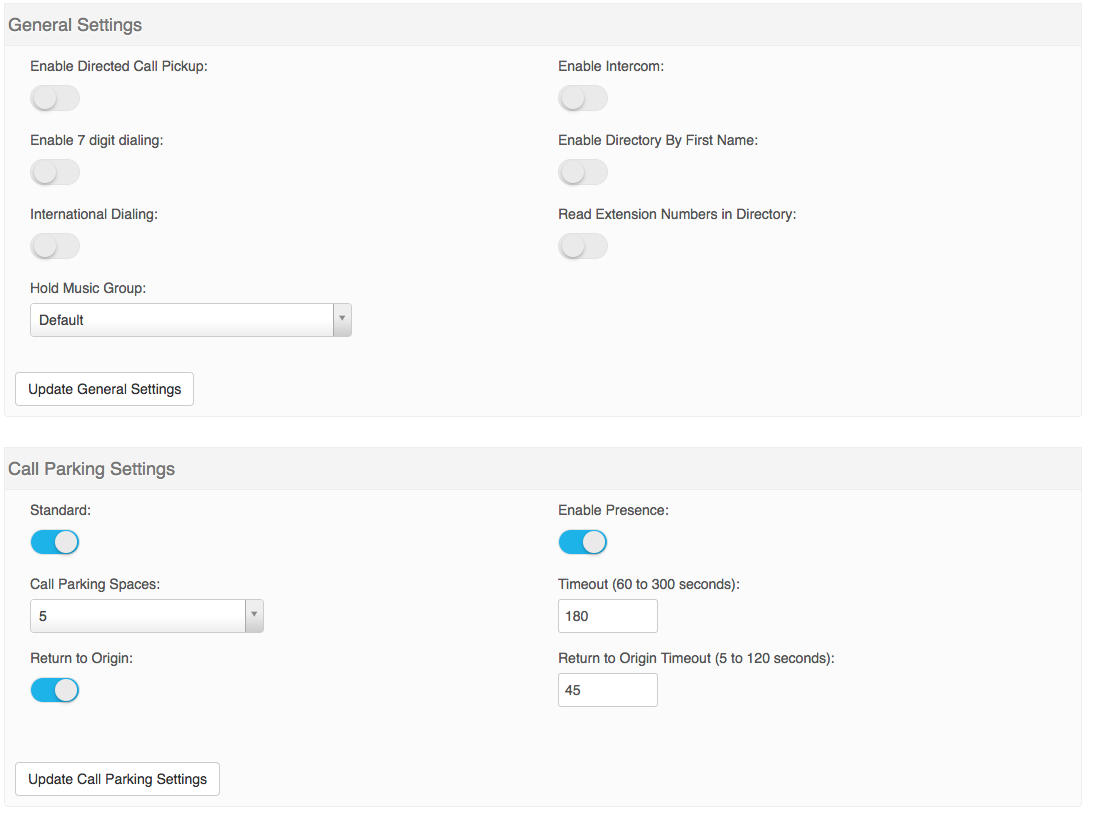The height and width of the screenshot is (824, 1101).
Task: Click the Update Call Parking Settings button
Action: (116, 778)
